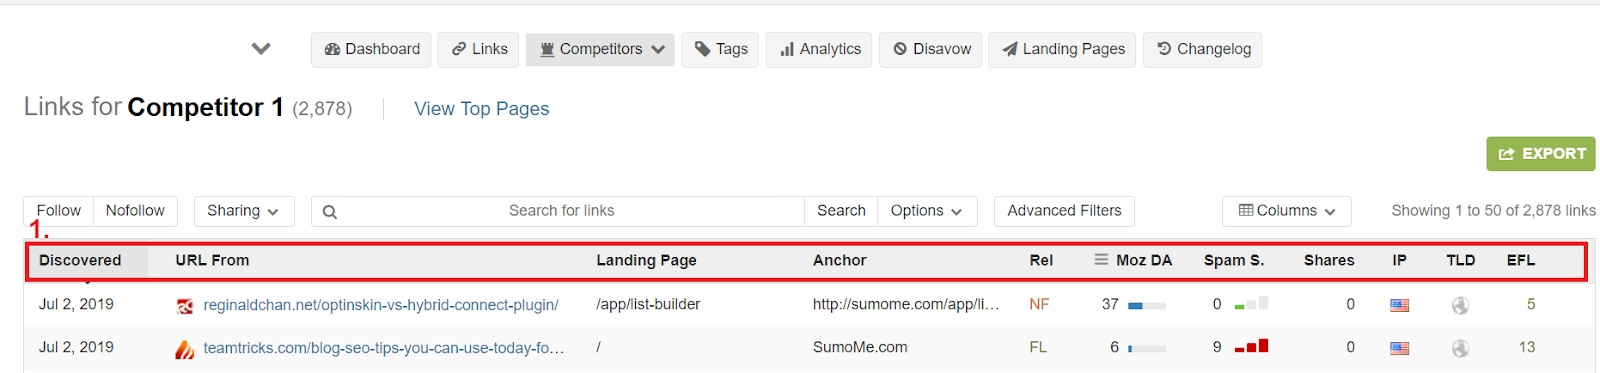The height and width of the screenshot is (373, 1600).
Task: Open the View Top Pages link
Action: pyautogui.click(x=482, y=109)
